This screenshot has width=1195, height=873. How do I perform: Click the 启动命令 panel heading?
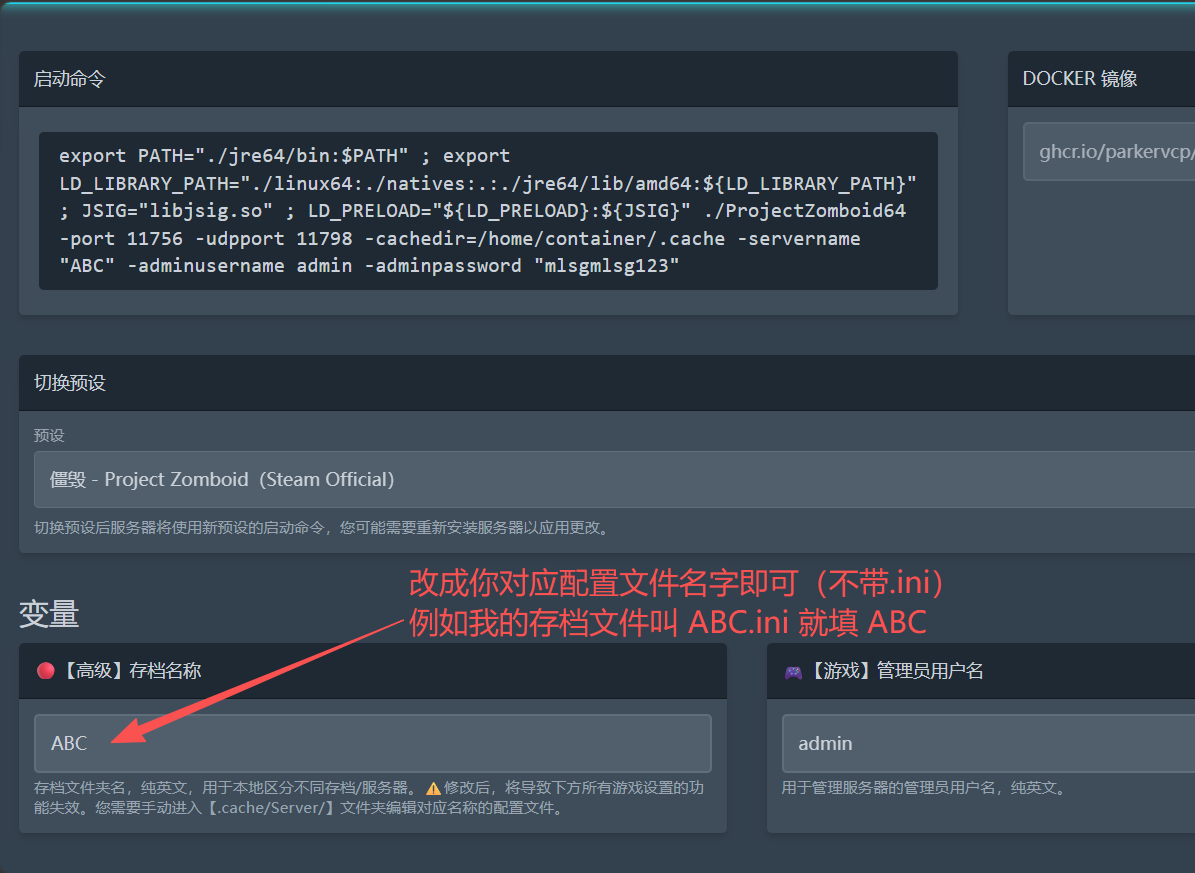click(69, 79)
